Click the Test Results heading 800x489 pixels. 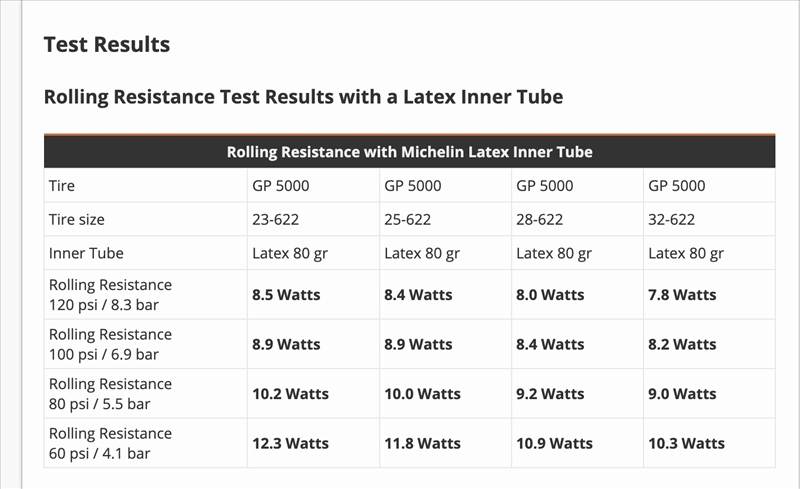(x=107, y=45)
